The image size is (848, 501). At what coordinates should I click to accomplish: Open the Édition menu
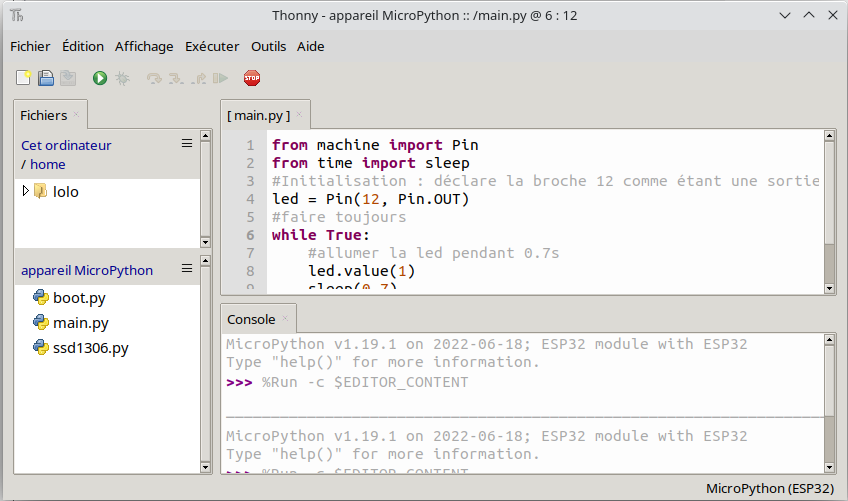(x=83, y=47)
